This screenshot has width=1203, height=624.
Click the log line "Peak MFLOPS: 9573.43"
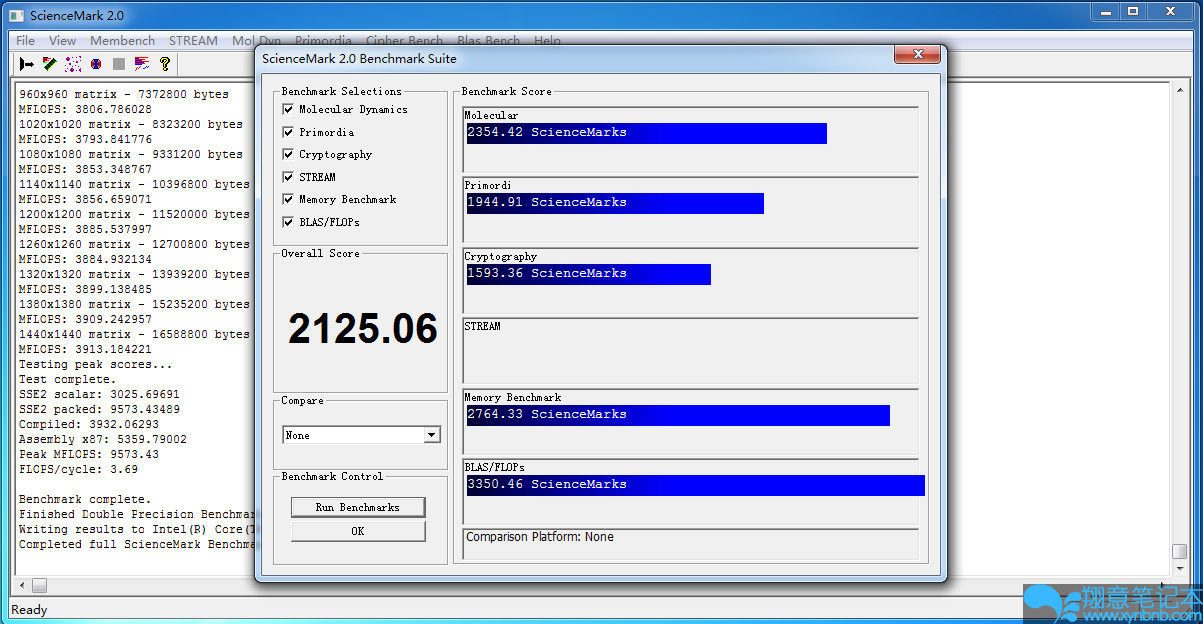point(89,454)
